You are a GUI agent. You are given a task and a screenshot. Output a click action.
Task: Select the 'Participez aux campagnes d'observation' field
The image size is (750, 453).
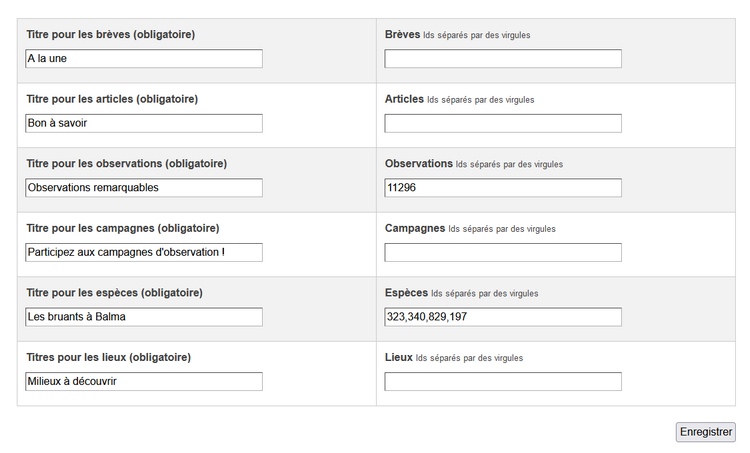click(x=144, y=252)
